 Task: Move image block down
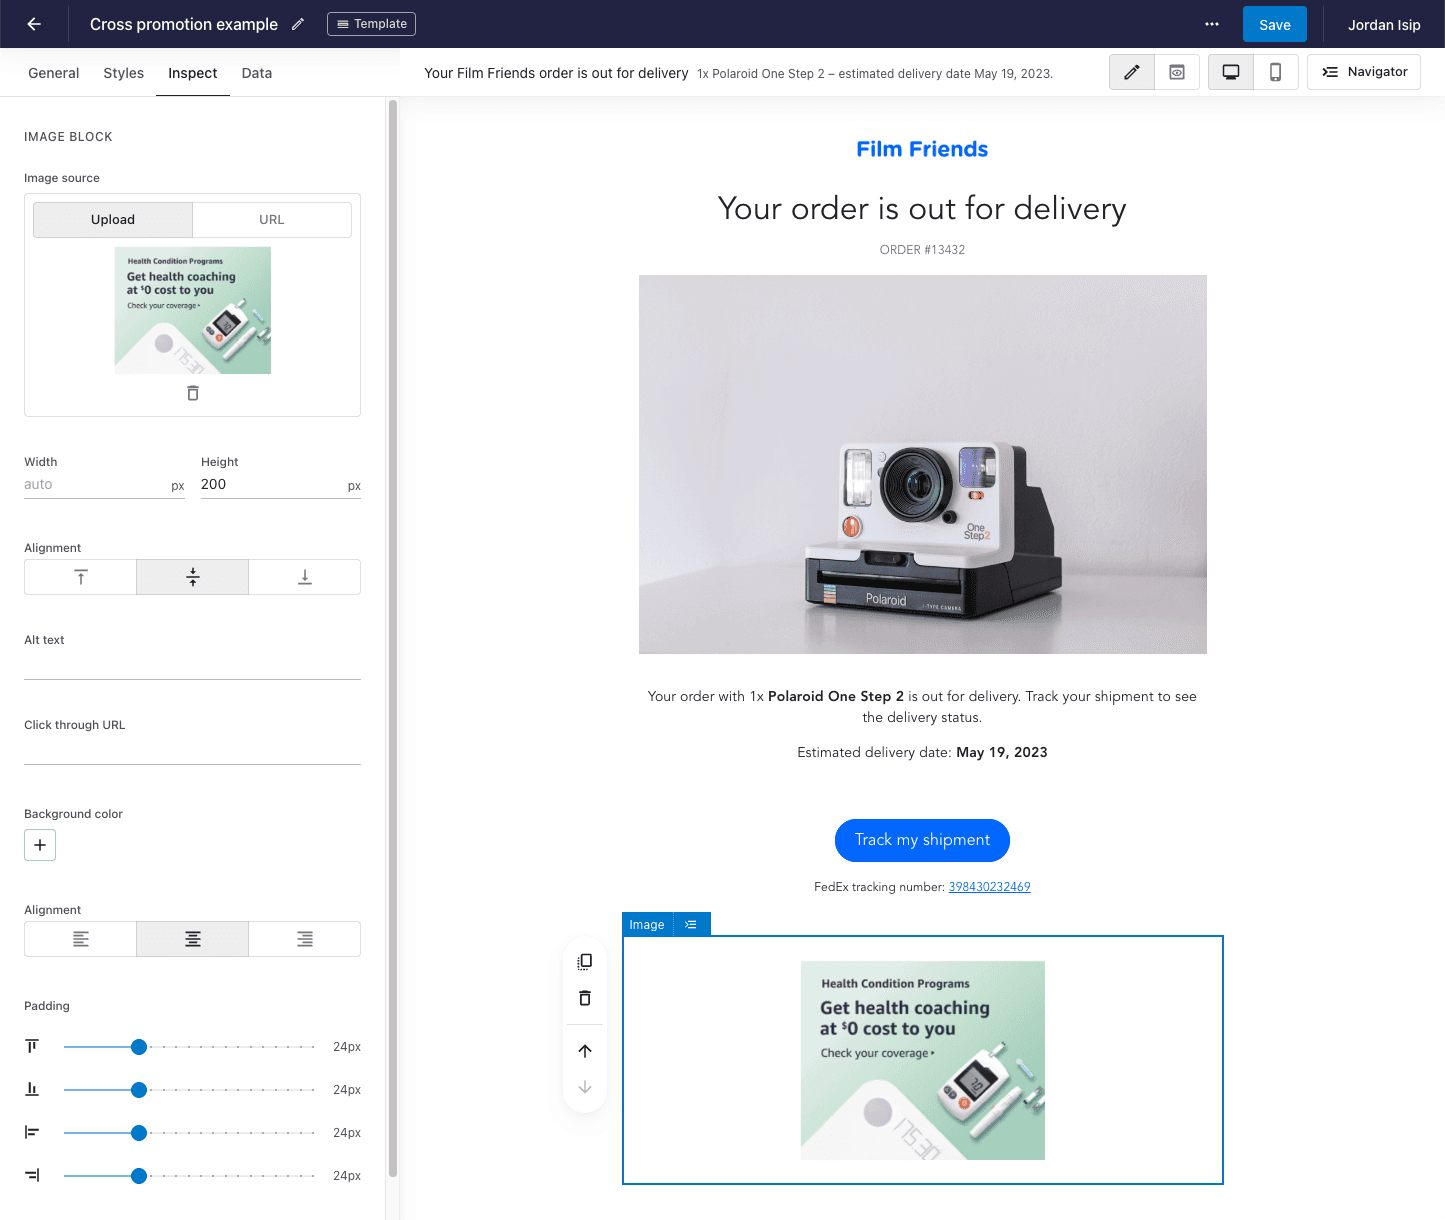tap(585, 1087)
